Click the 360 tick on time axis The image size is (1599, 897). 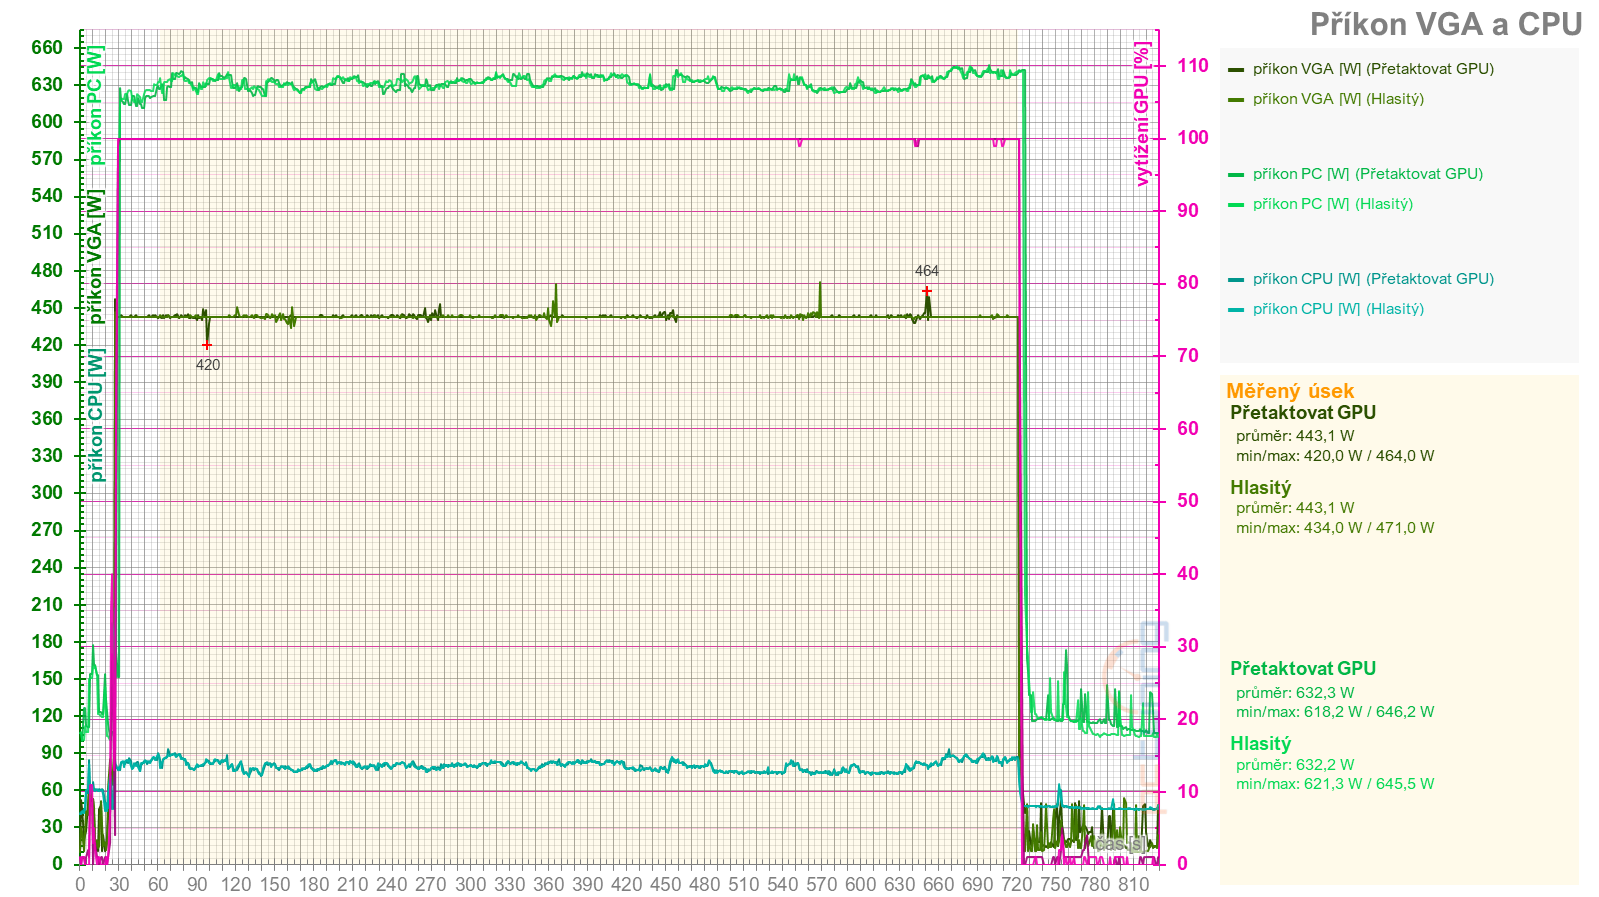coord(548,884)
